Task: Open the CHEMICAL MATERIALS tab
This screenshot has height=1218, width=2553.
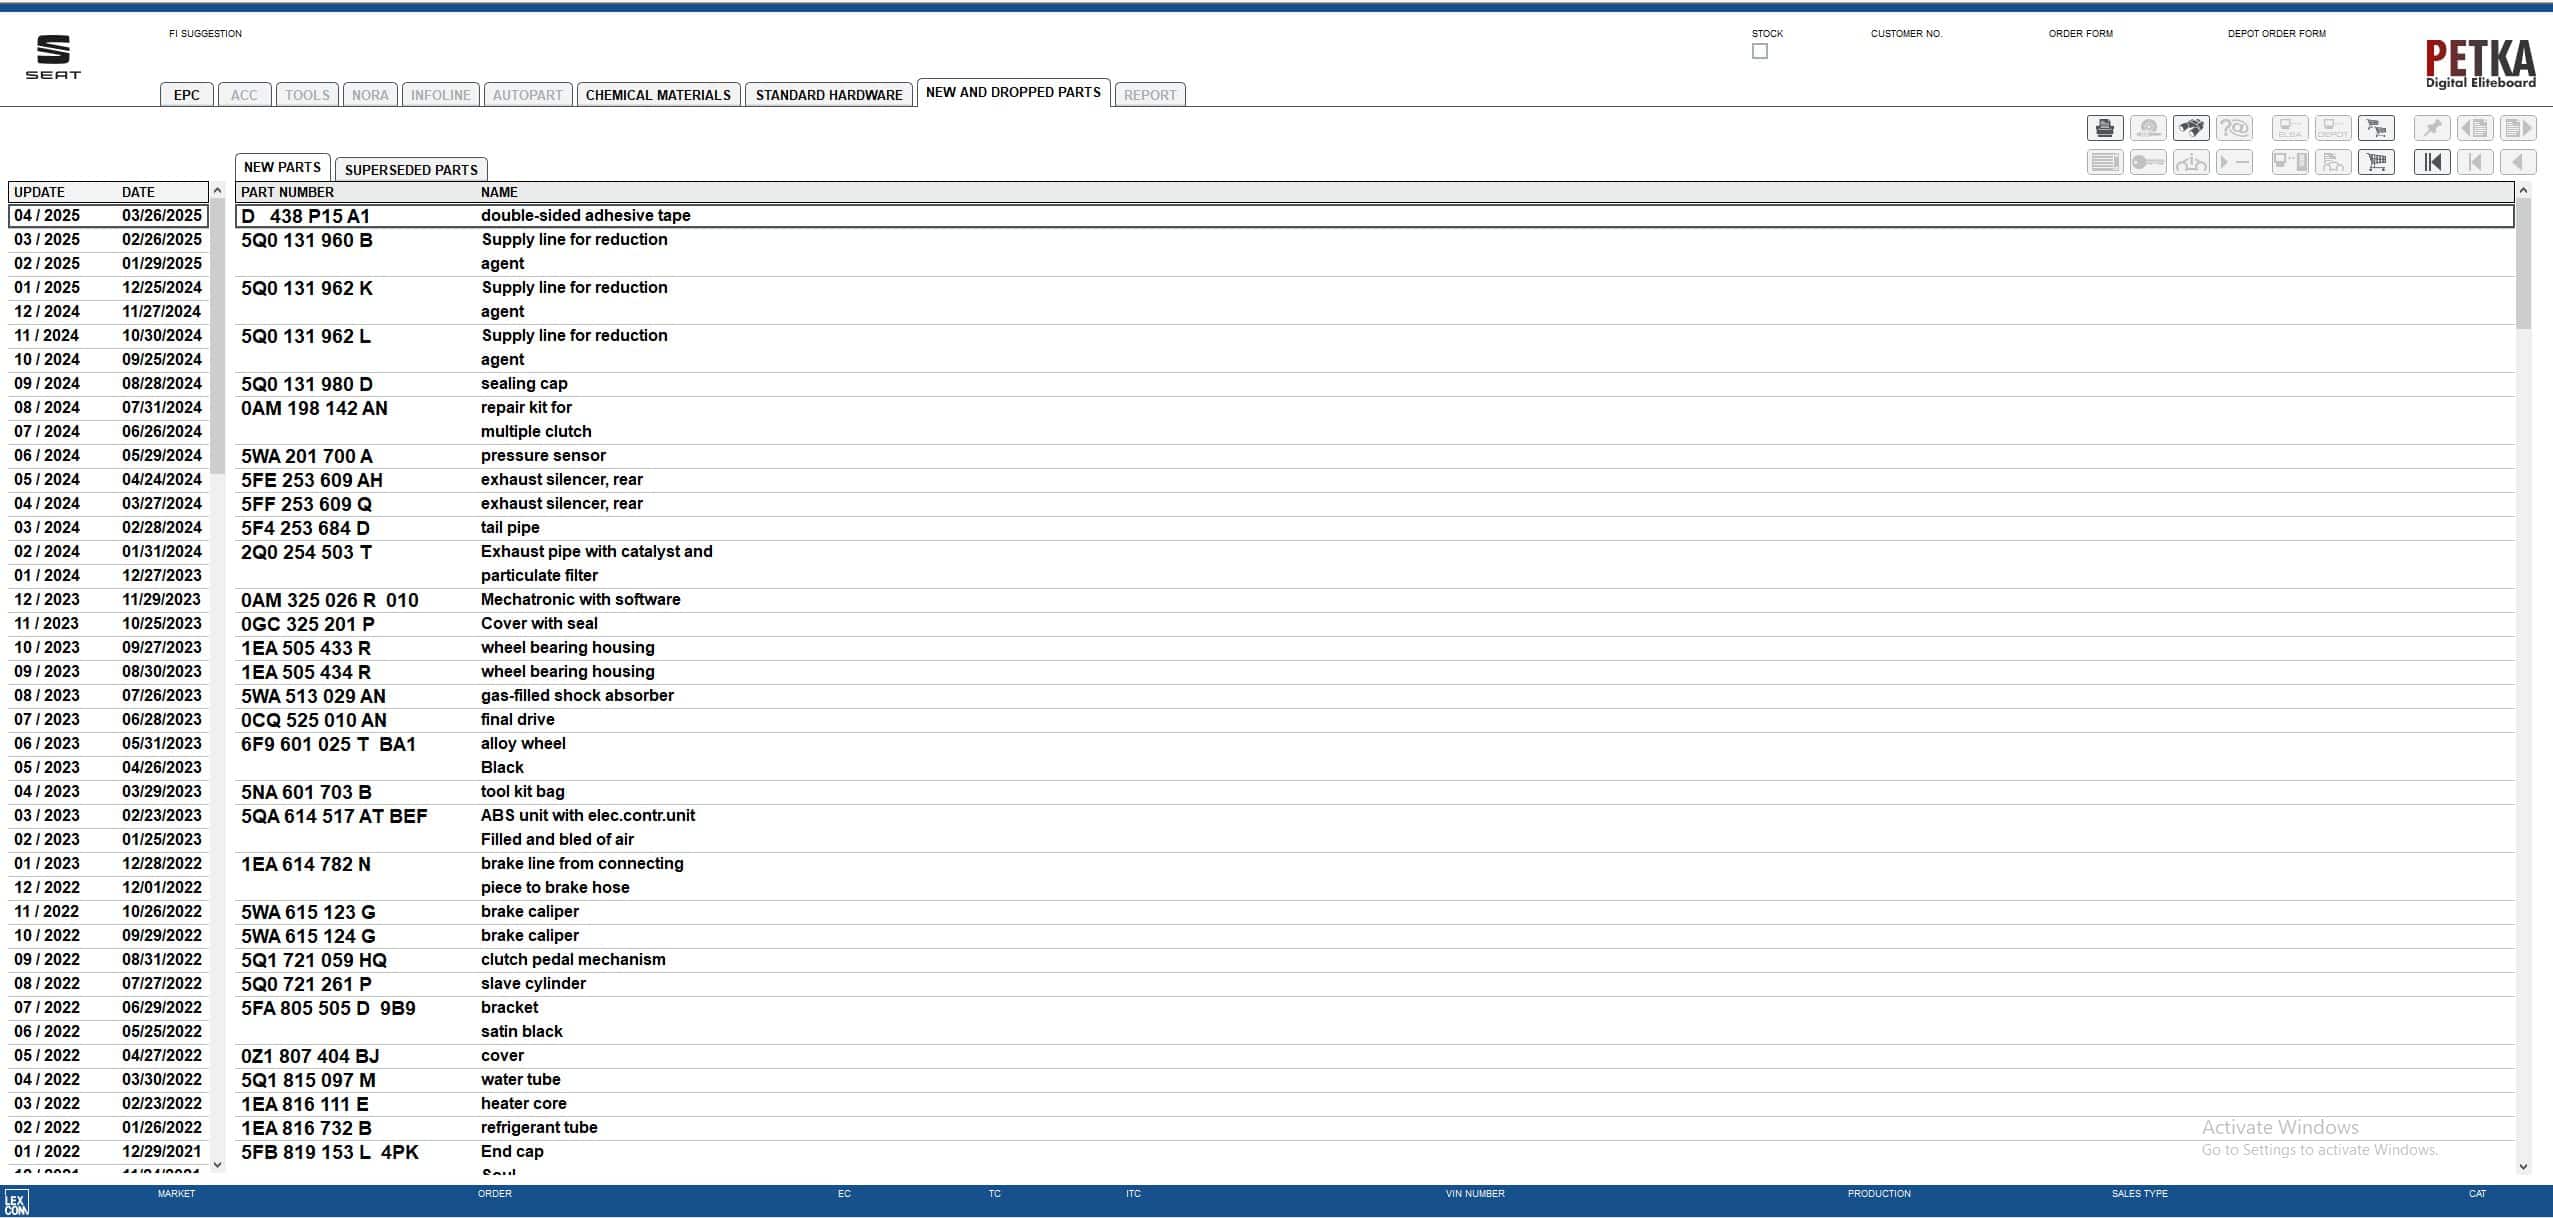Action: point(658,95)
